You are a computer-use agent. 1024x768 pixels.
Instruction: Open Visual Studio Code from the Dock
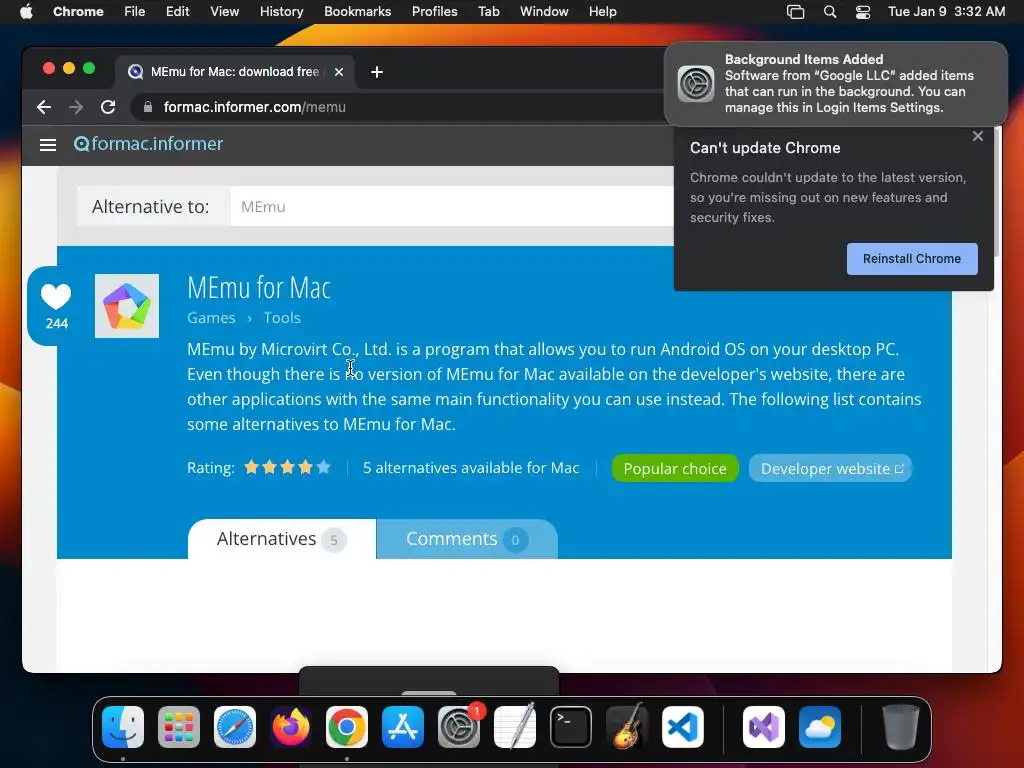point(682,727)
